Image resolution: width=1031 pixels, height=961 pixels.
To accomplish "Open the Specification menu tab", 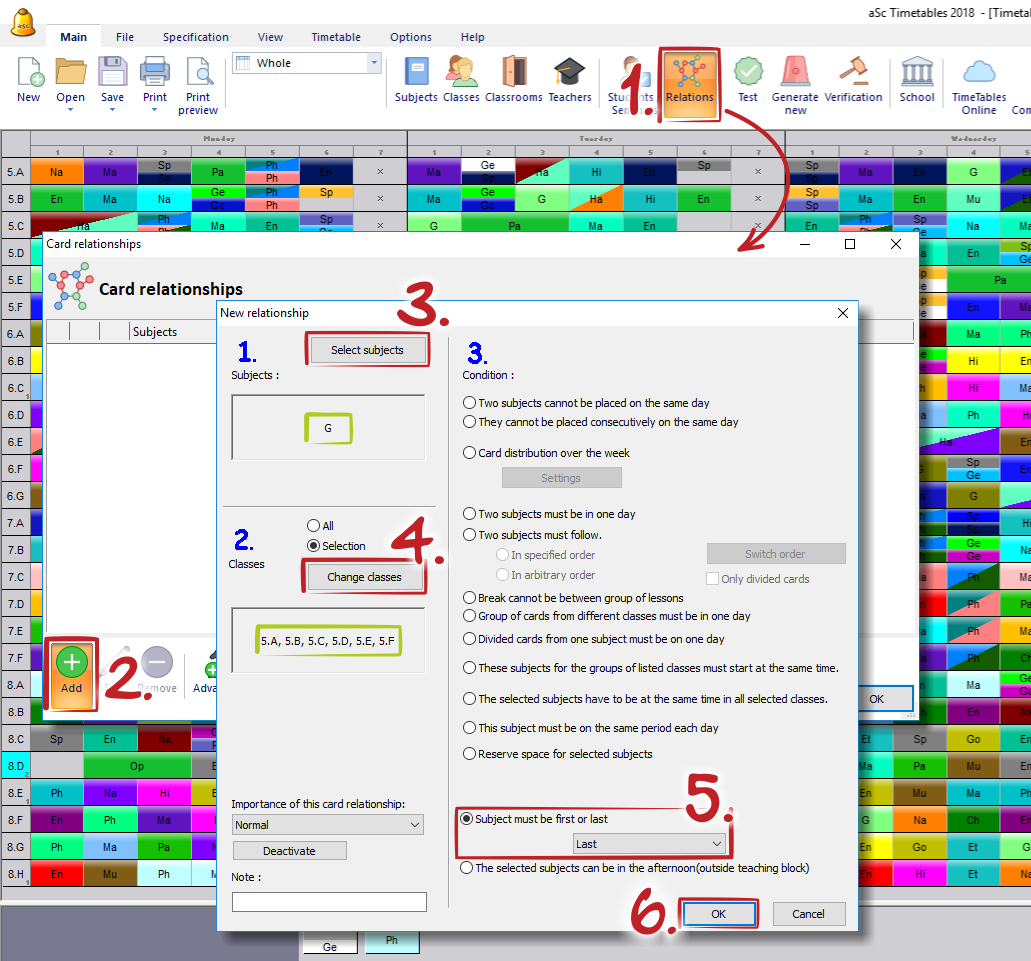I will [196, 37].
